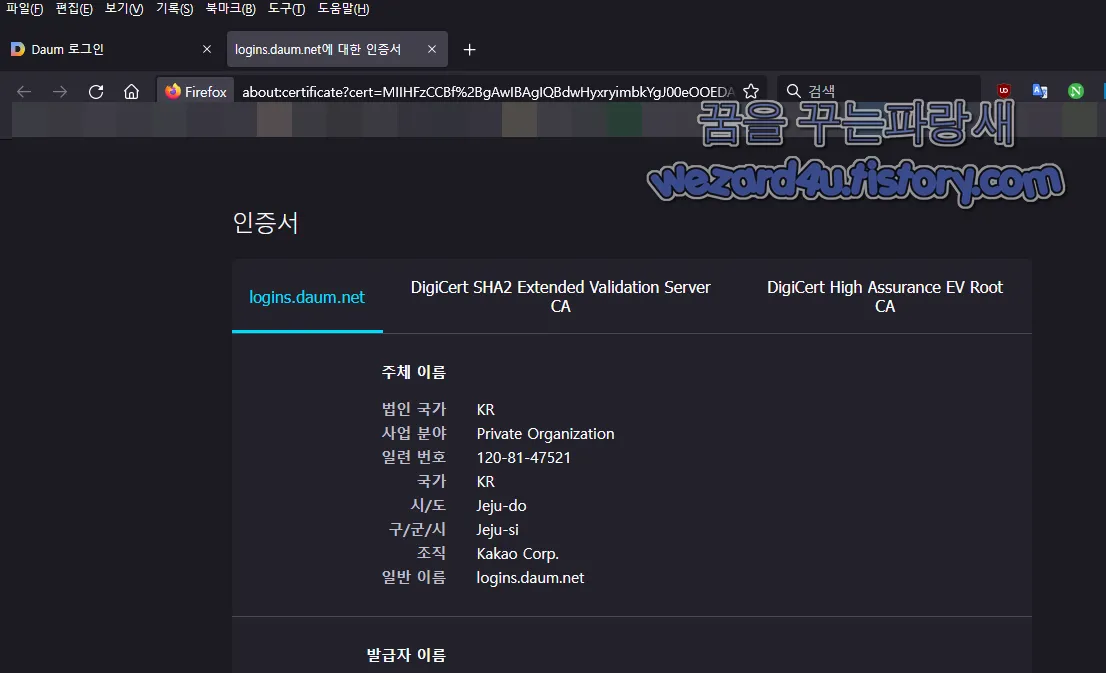Open a new tab with plus button
Image resolution: width=1106 pixels, height=673 pixels.
tap(470, 49)
